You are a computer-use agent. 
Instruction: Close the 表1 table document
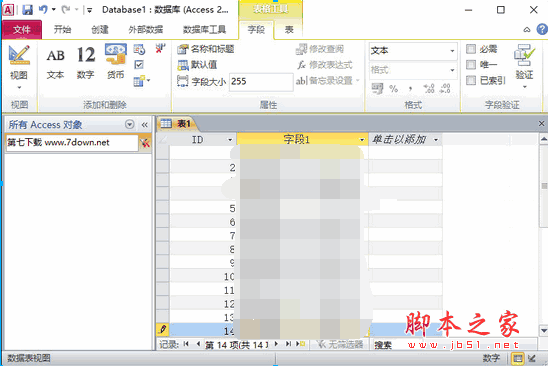coord(541,123)
